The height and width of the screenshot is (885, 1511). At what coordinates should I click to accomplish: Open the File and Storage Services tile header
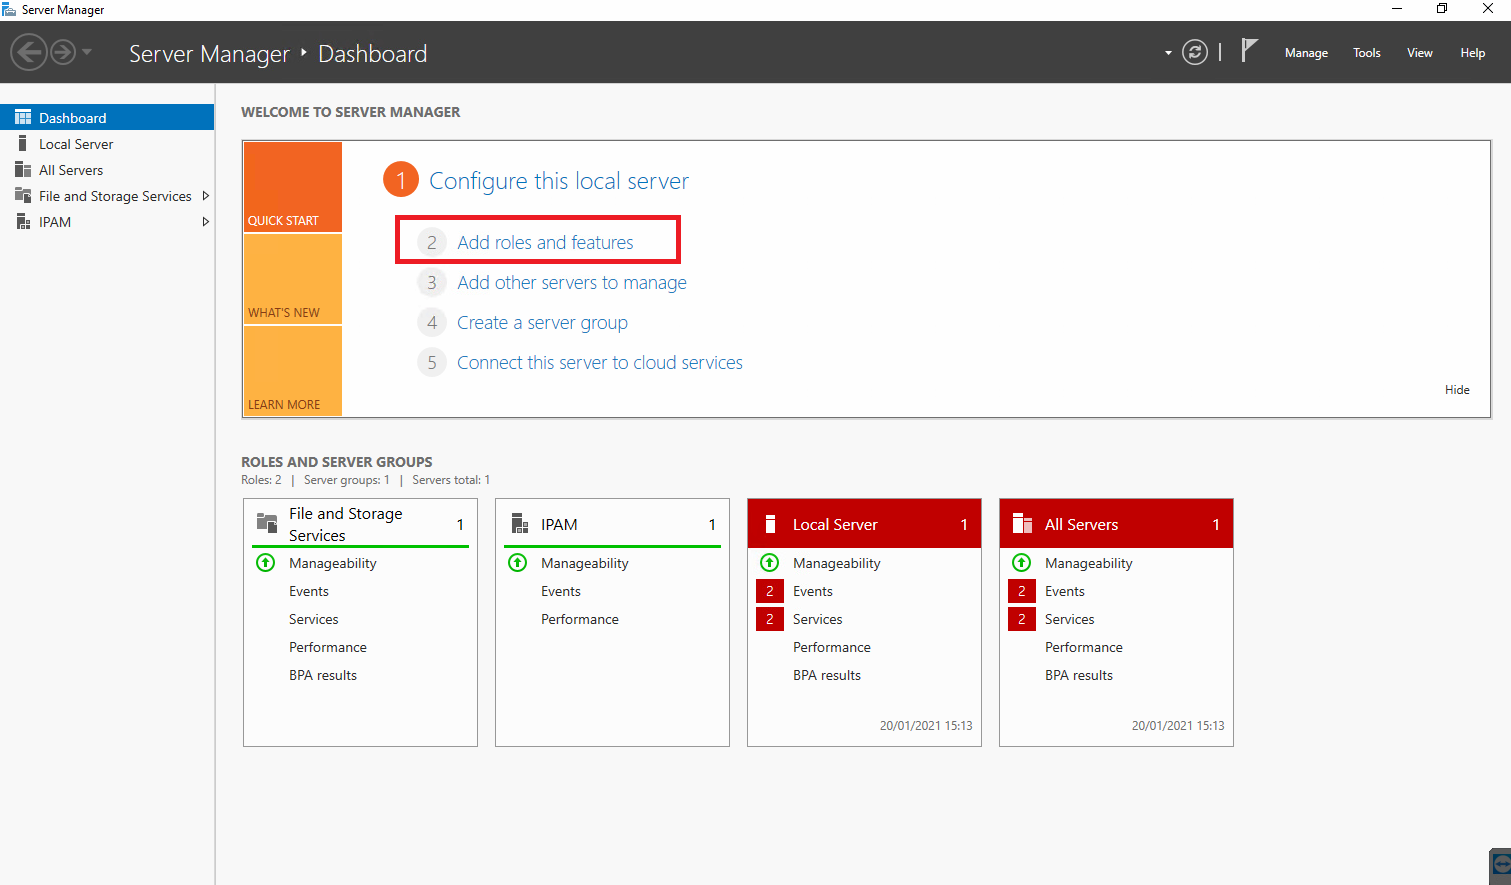tap(360, 524)
